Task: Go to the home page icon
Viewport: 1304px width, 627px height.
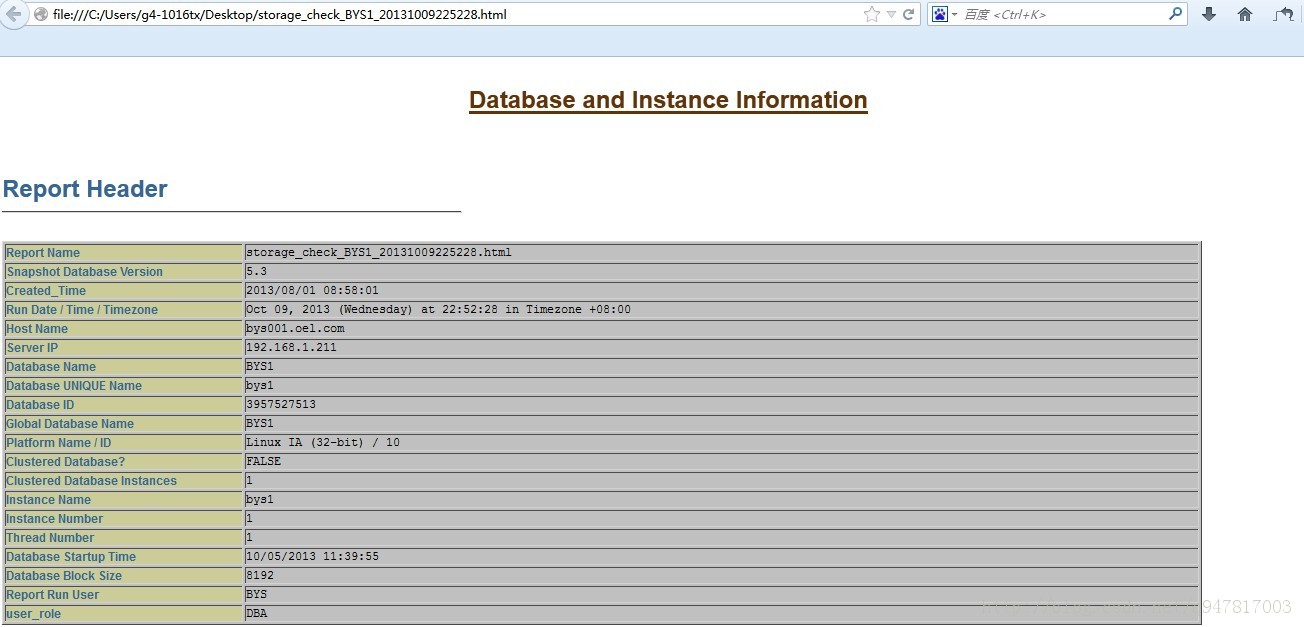Action: click(x=1245, y=14)
